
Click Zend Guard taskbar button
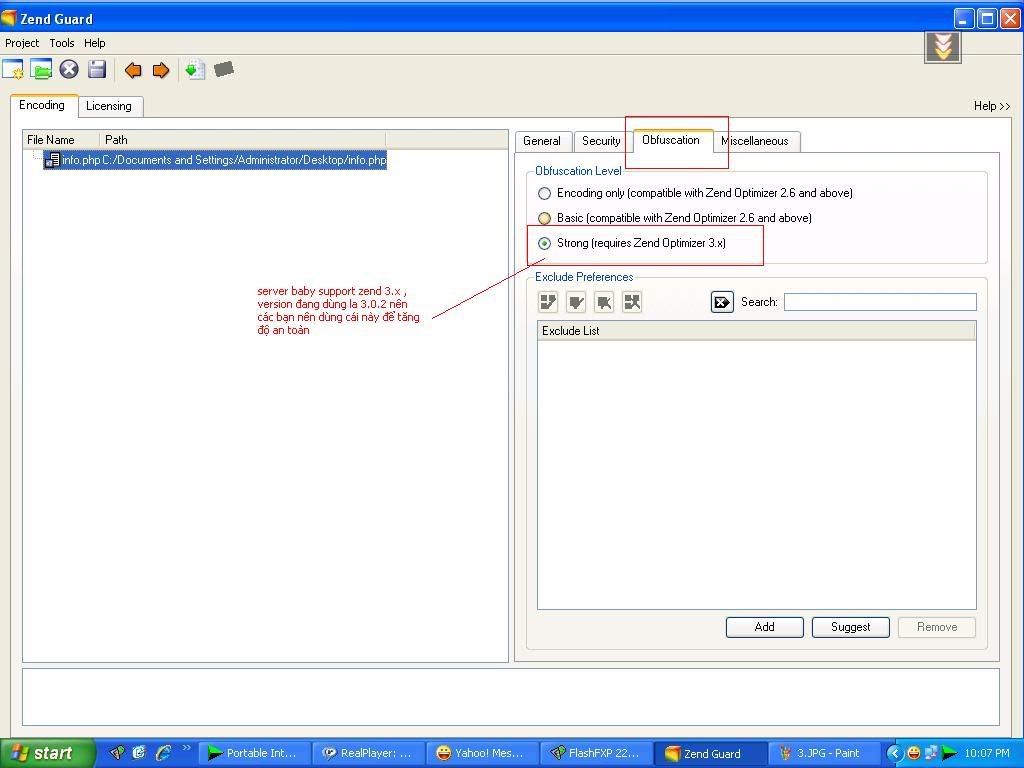coord(711,753)
